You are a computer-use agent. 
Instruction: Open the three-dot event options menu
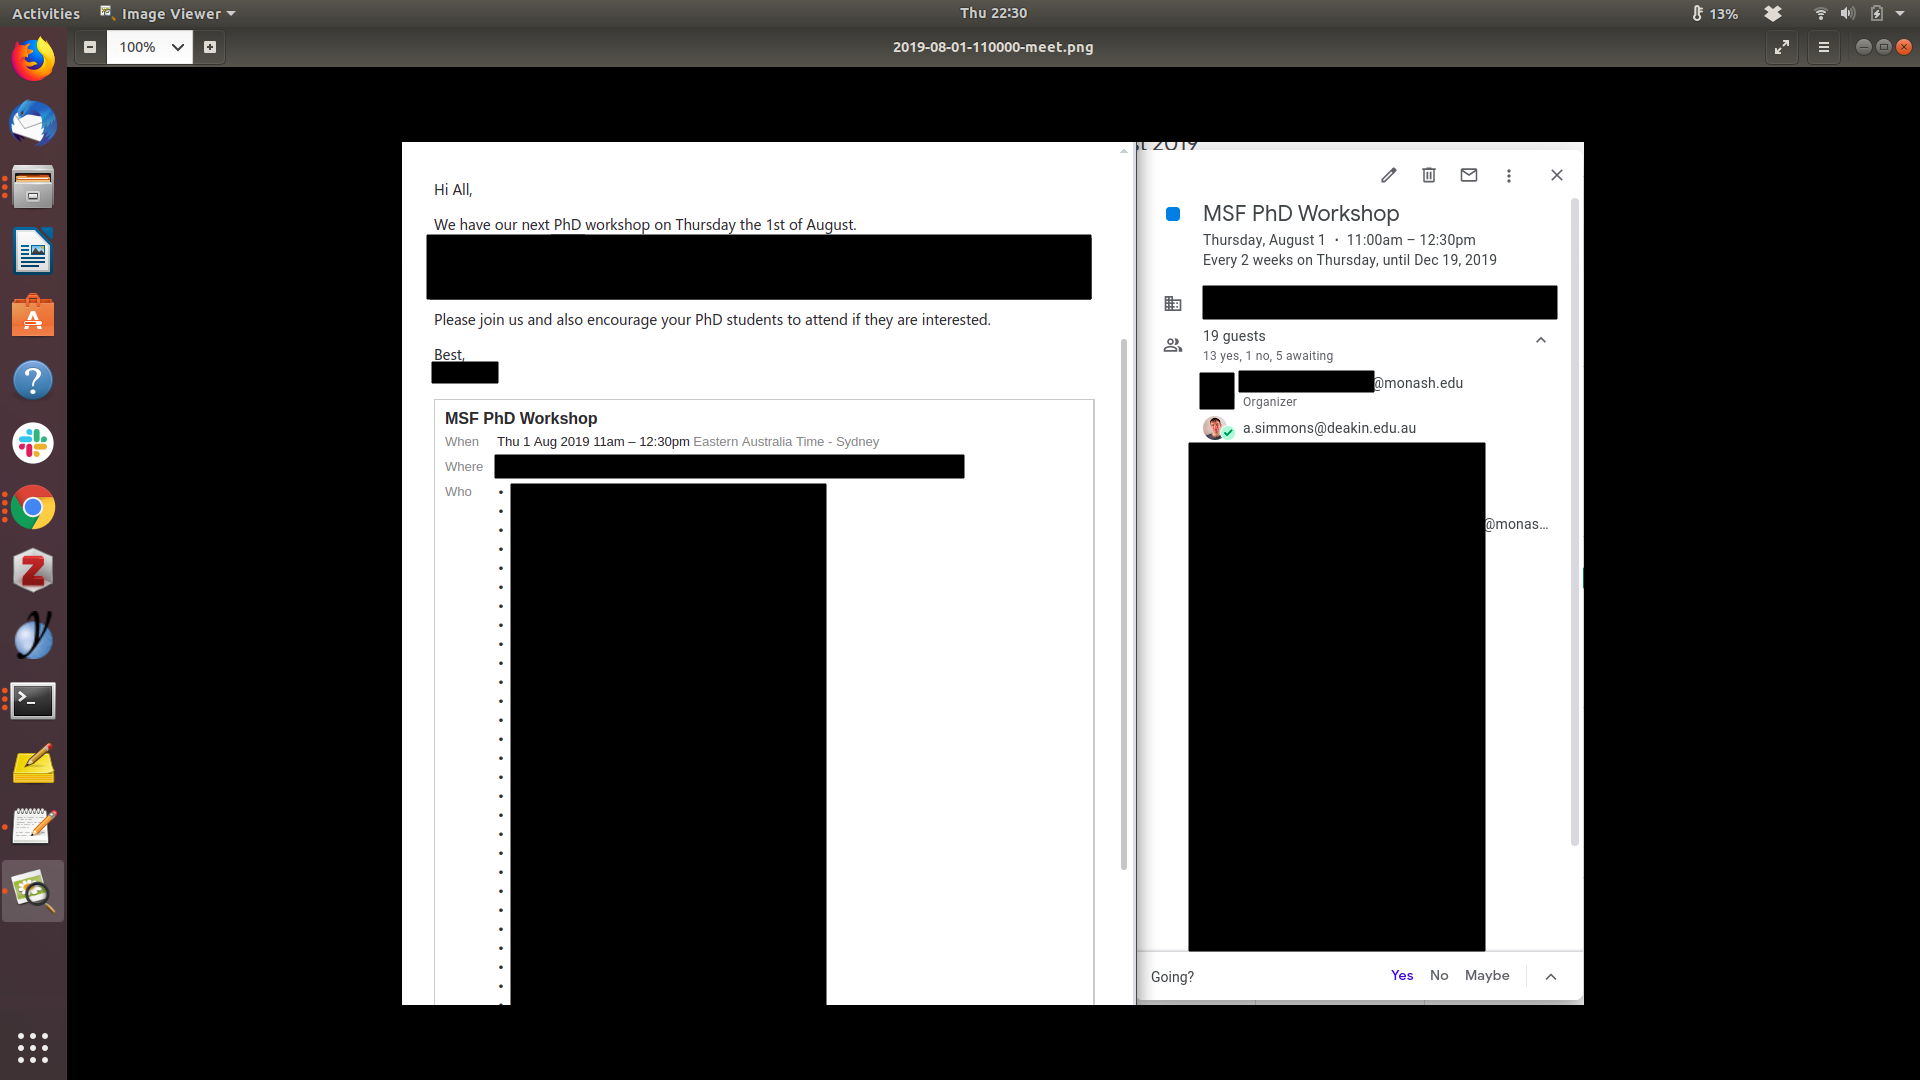tap(1508, 176)
